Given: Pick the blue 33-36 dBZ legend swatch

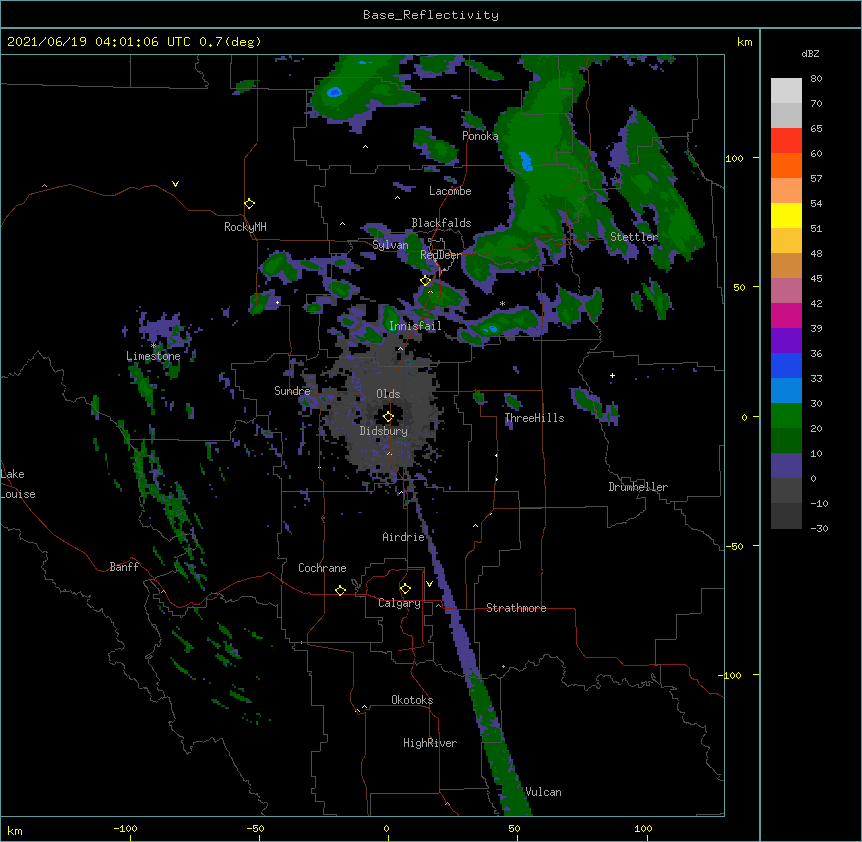Looking at the screenshot, I should coord(786,365).
